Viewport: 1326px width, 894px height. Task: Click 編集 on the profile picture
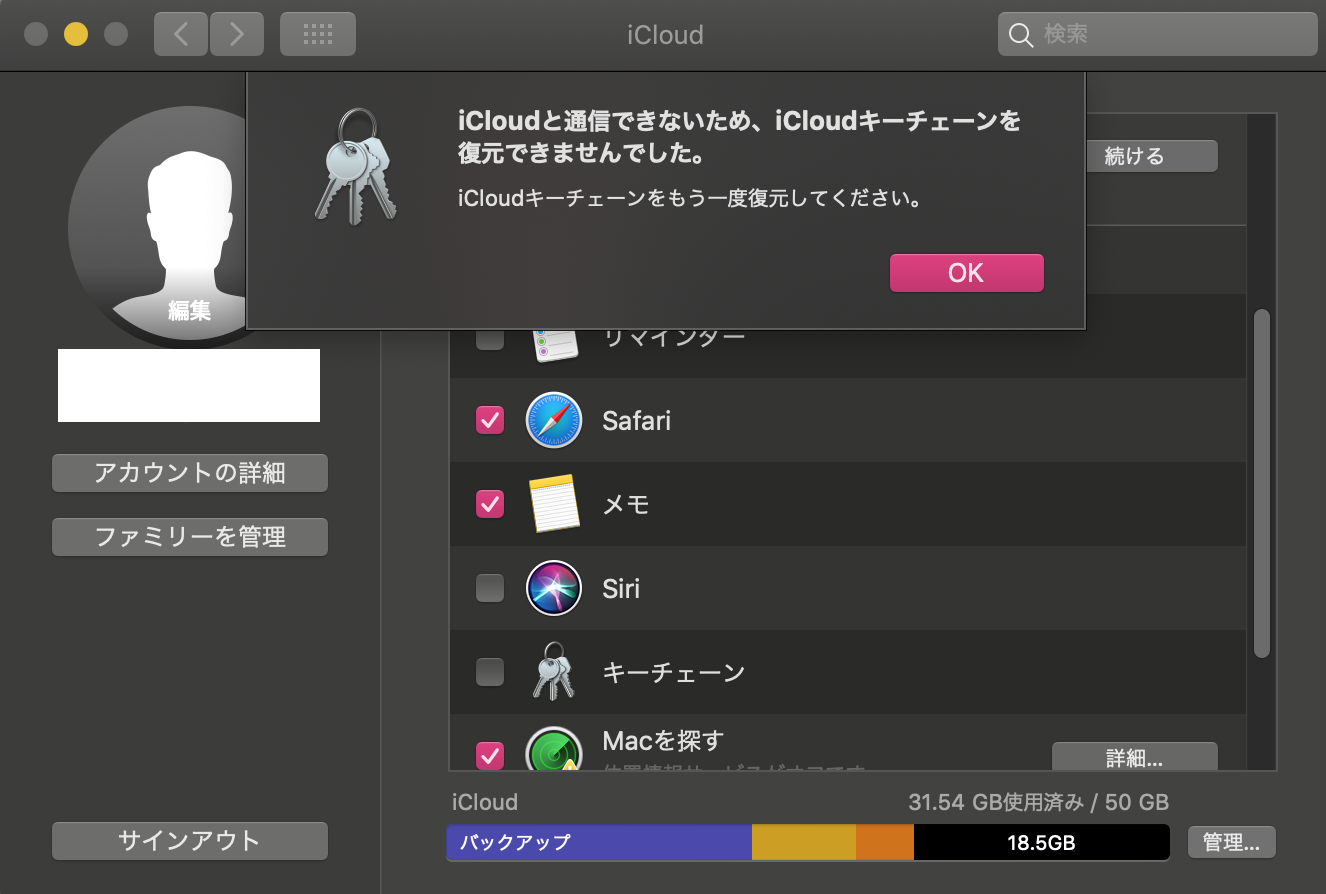coord(189,311)
